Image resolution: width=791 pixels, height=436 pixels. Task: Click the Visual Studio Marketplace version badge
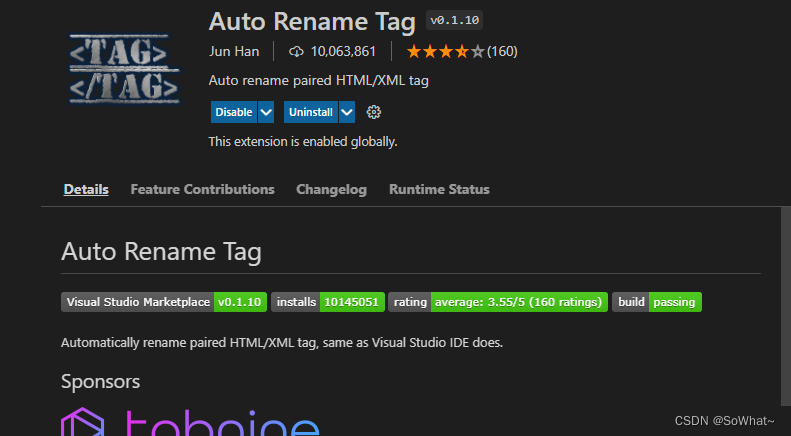[164, 301]
